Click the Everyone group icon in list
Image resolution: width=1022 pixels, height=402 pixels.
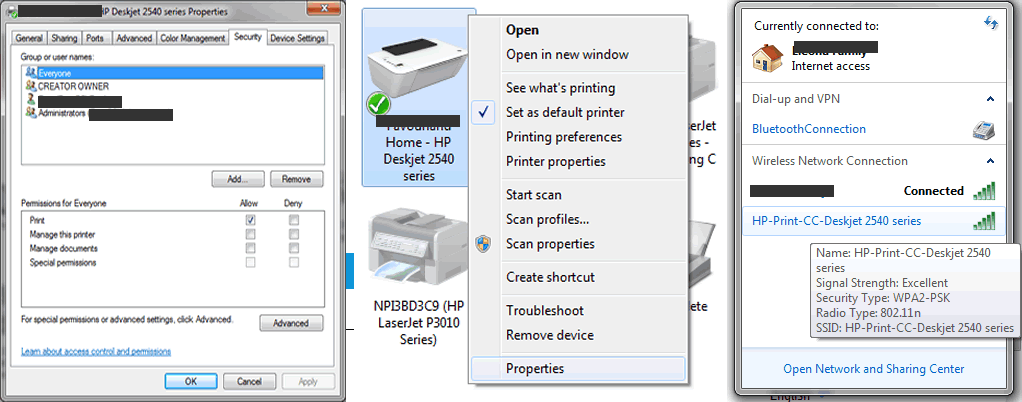pos(31,74)
